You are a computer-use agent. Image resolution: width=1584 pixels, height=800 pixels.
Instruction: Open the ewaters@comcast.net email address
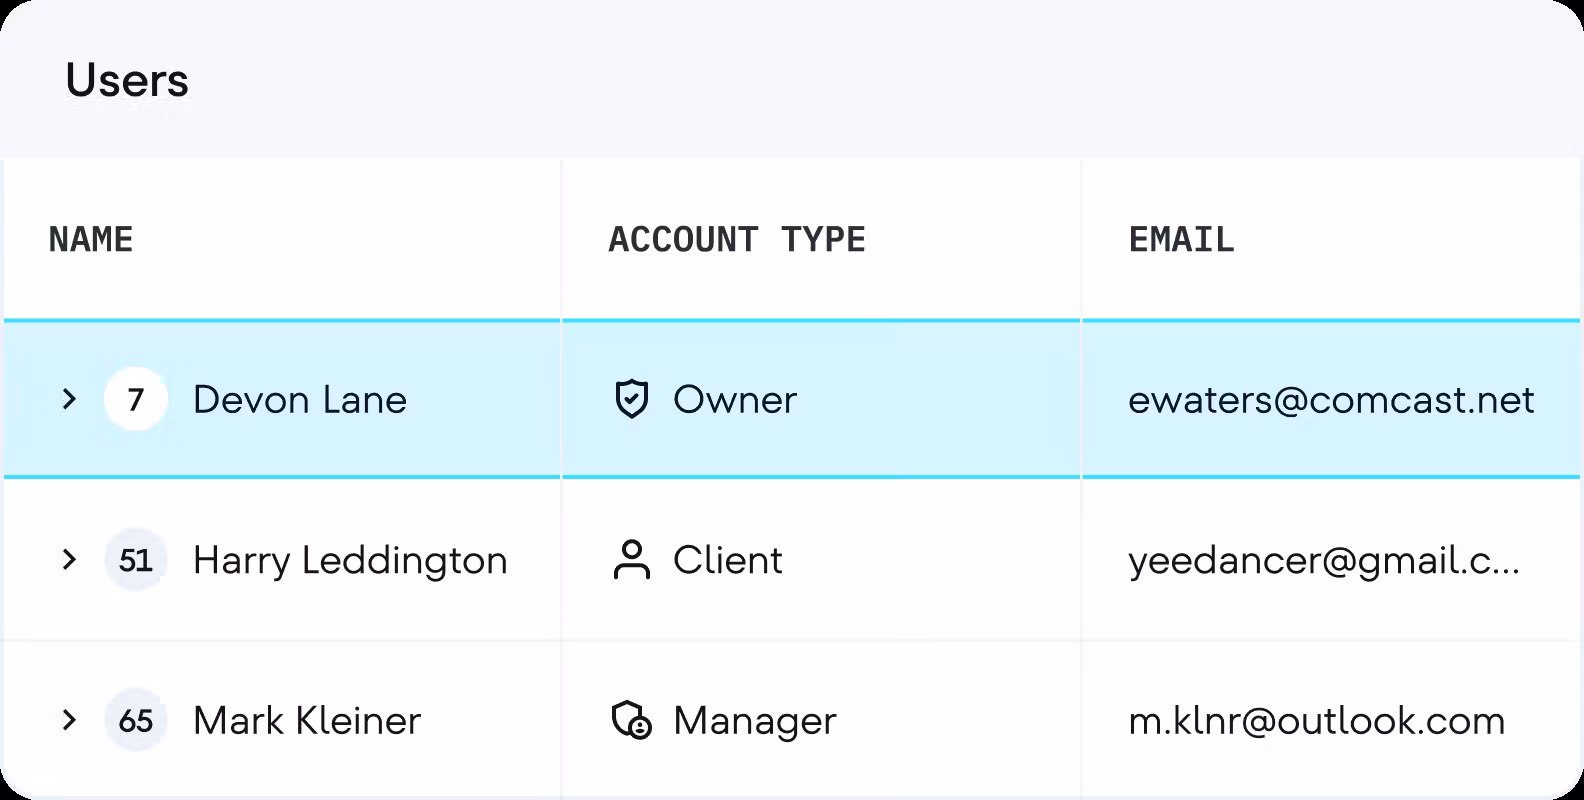click(1331, 400)
